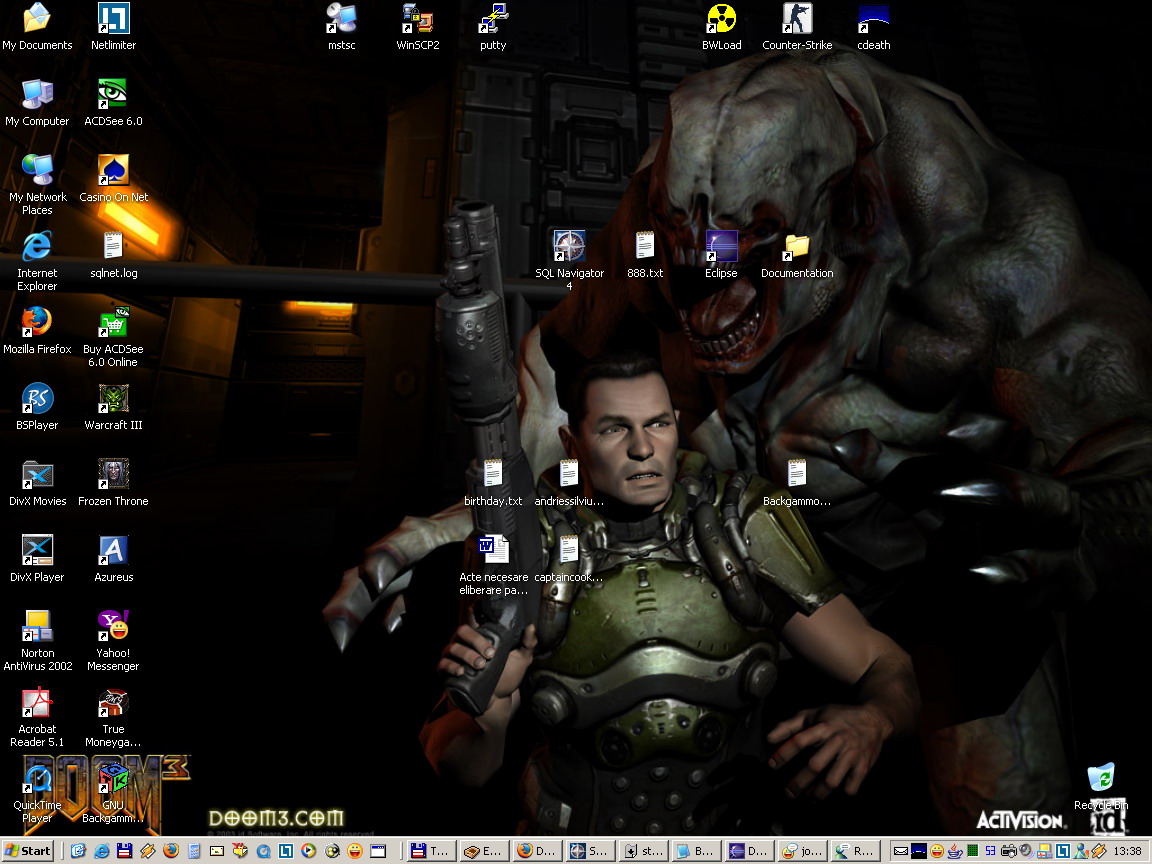The height and width of the screenshot is (864, 1152).
Task: Open the putty desktop shortcut
Action: [493, 26]
